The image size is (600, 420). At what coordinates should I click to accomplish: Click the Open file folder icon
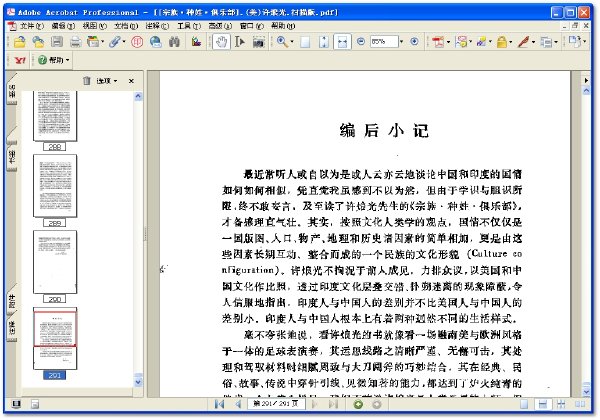(x=19, y=42)
